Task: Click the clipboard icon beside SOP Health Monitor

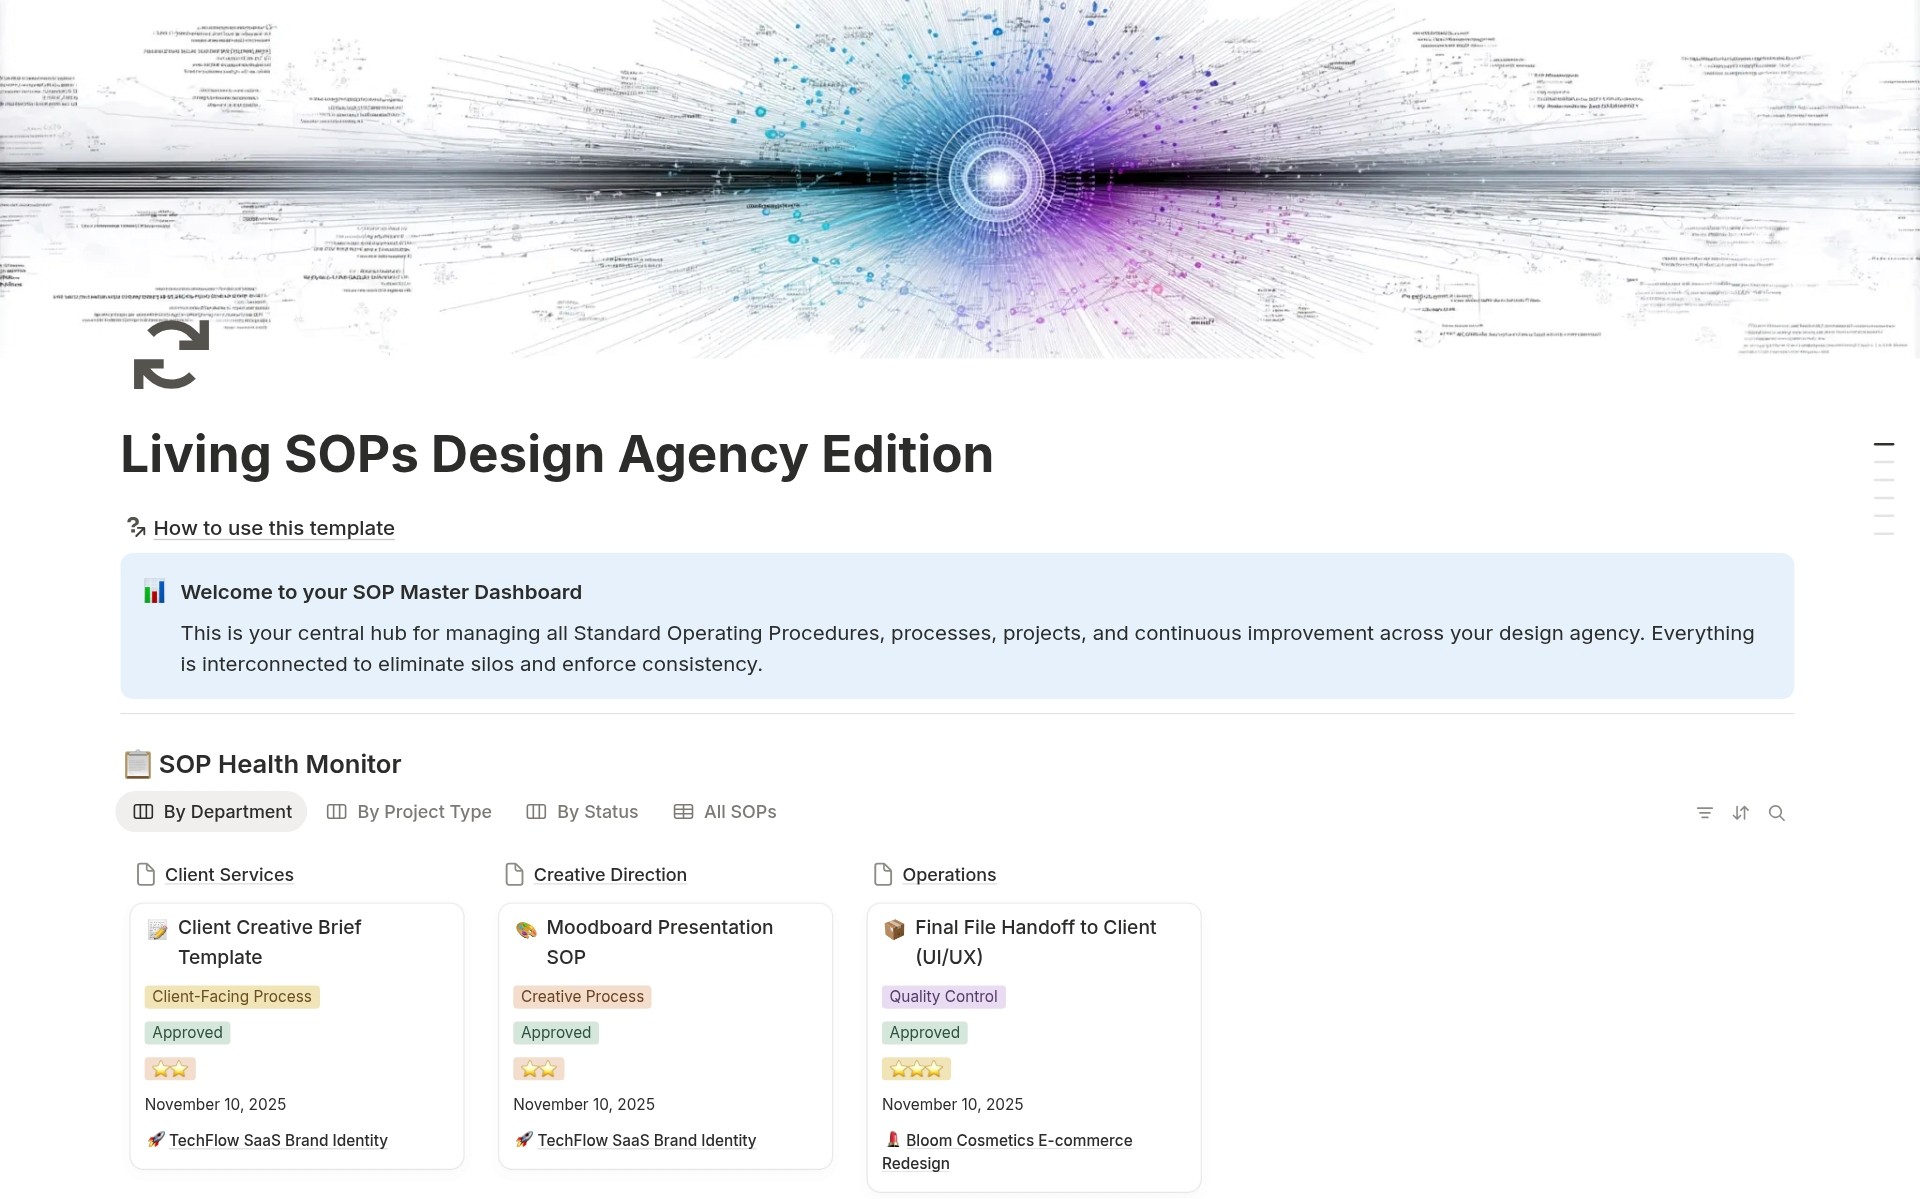Action: [x=139, y=763]
